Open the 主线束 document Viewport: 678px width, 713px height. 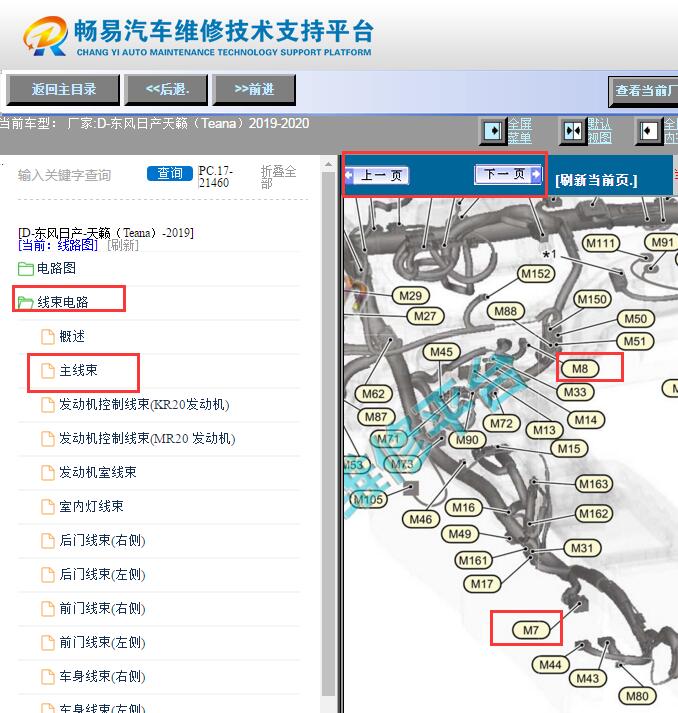pyautogui.click(x=78, y=370)
